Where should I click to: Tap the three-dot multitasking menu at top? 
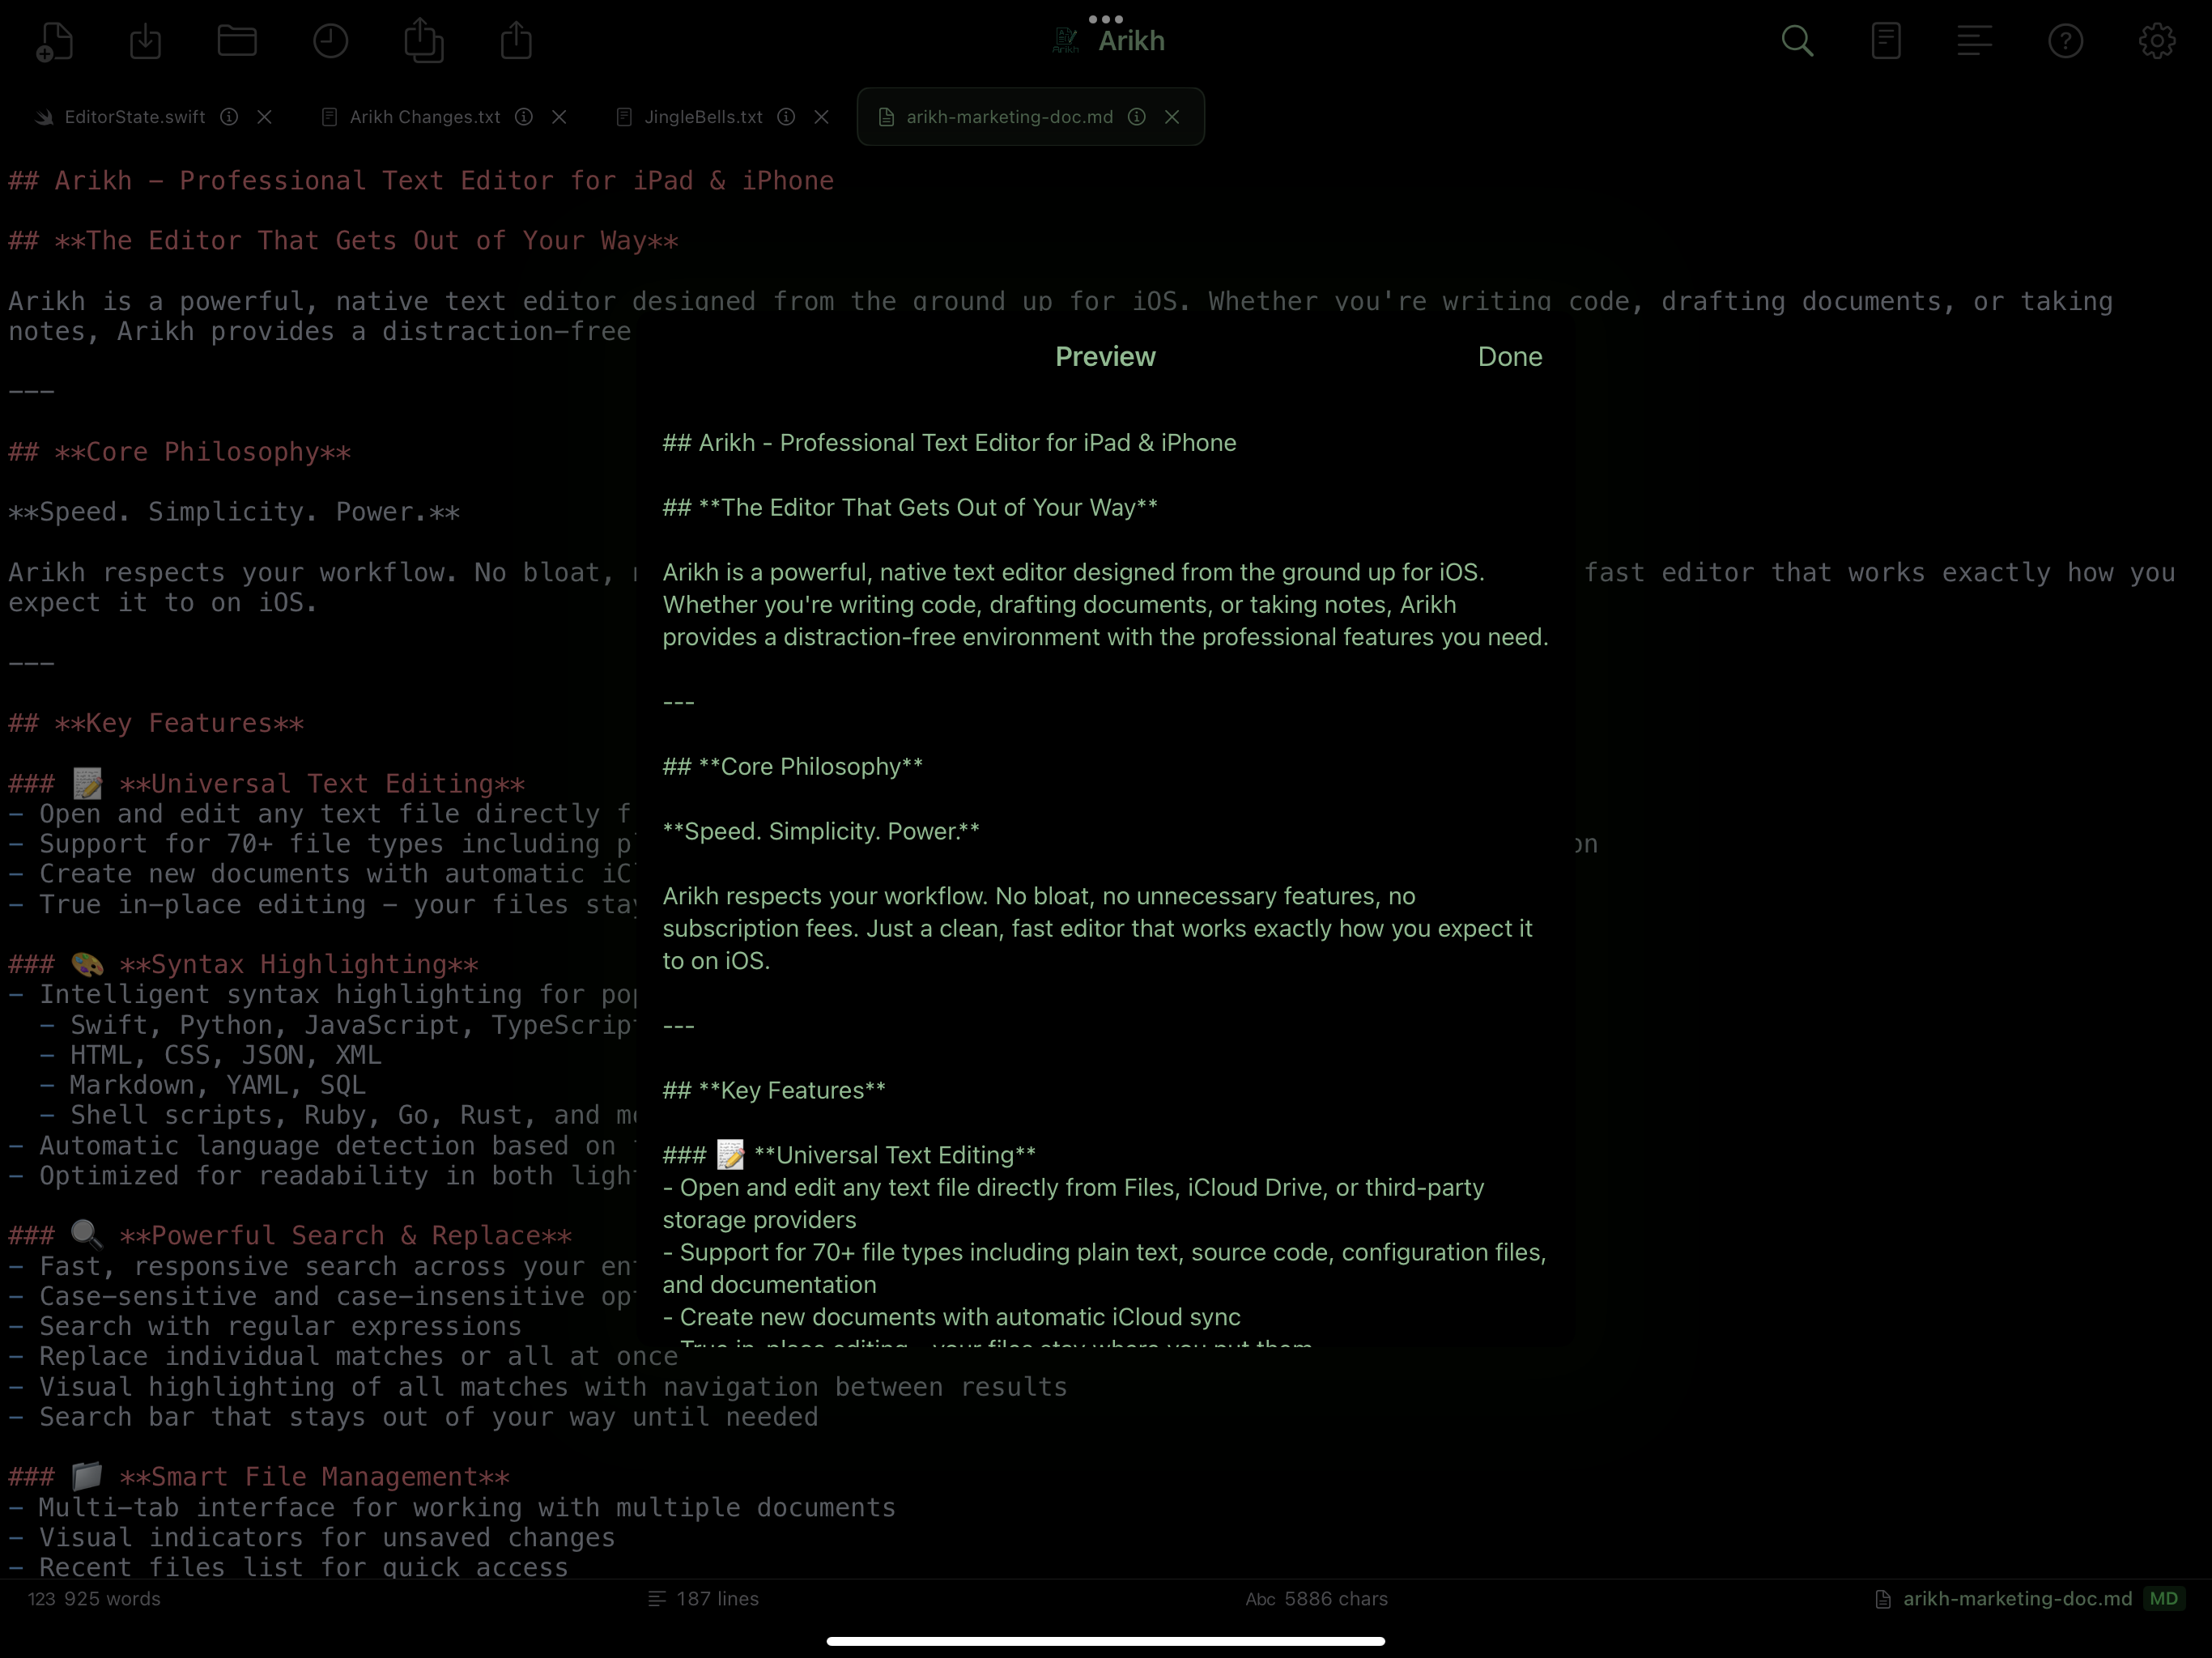point(1105,19)
